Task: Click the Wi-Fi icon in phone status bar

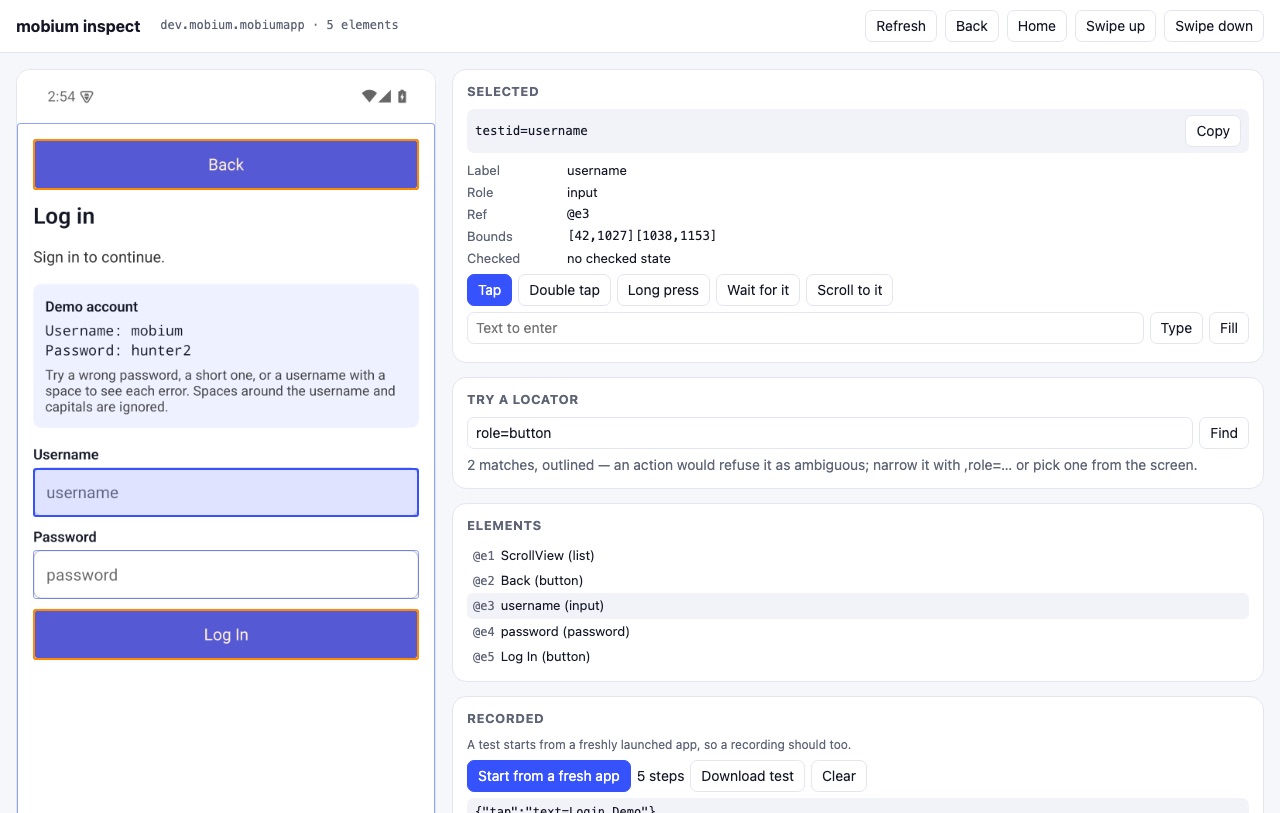Action: [x=369, y=97]
